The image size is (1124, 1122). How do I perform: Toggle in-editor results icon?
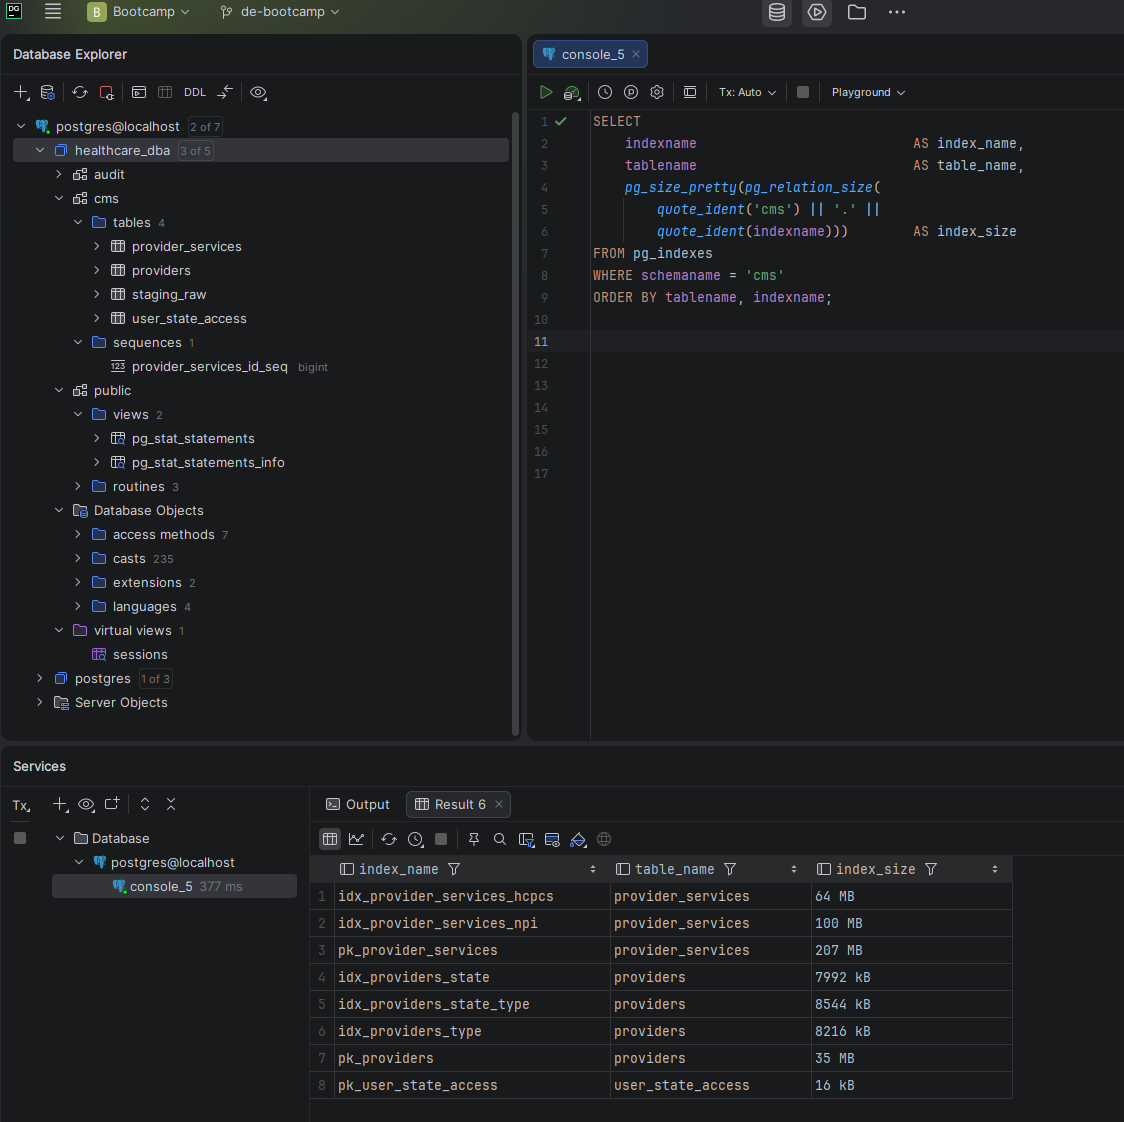690,92
